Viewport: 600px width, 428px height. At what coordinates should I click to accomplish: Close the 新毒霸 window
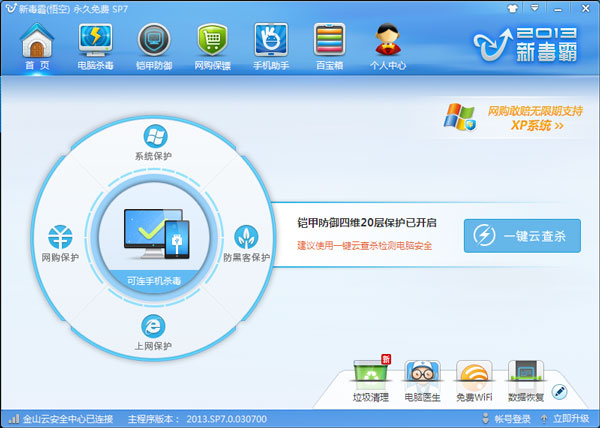[585, 8]
